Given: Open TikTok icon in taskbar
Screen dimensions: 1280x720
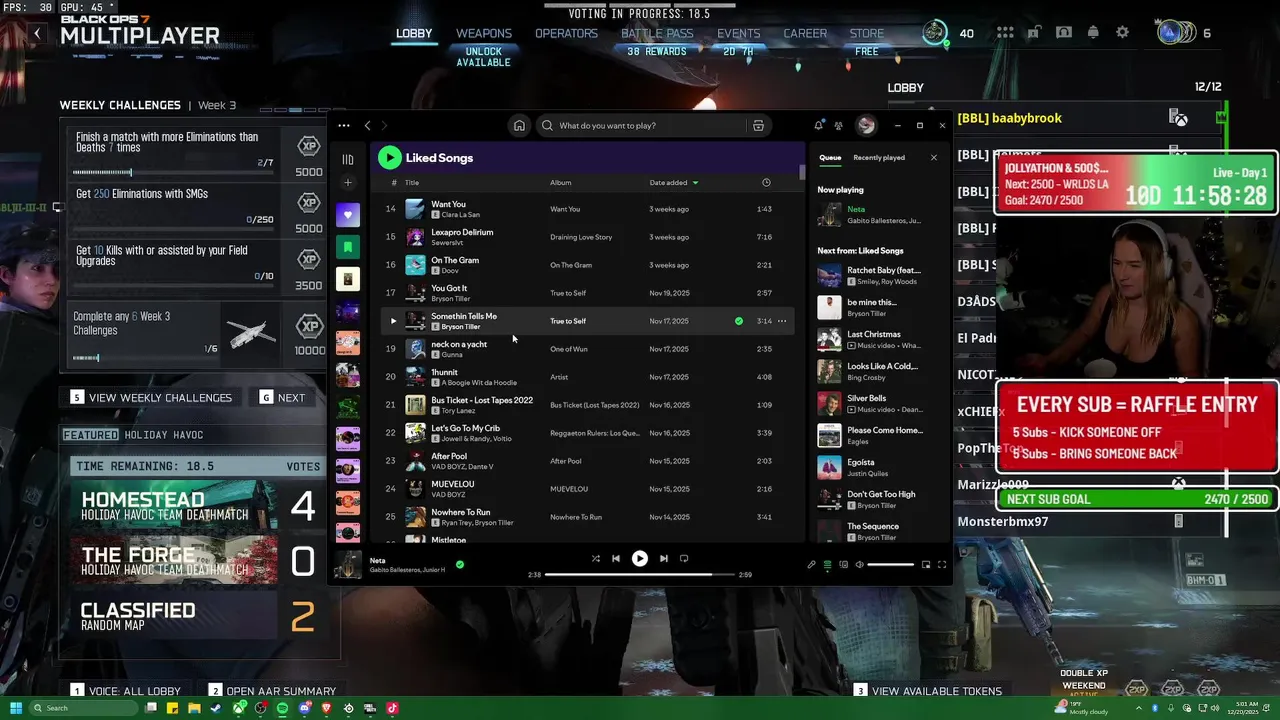Looking at the screenshot, I should click(392, 708).
